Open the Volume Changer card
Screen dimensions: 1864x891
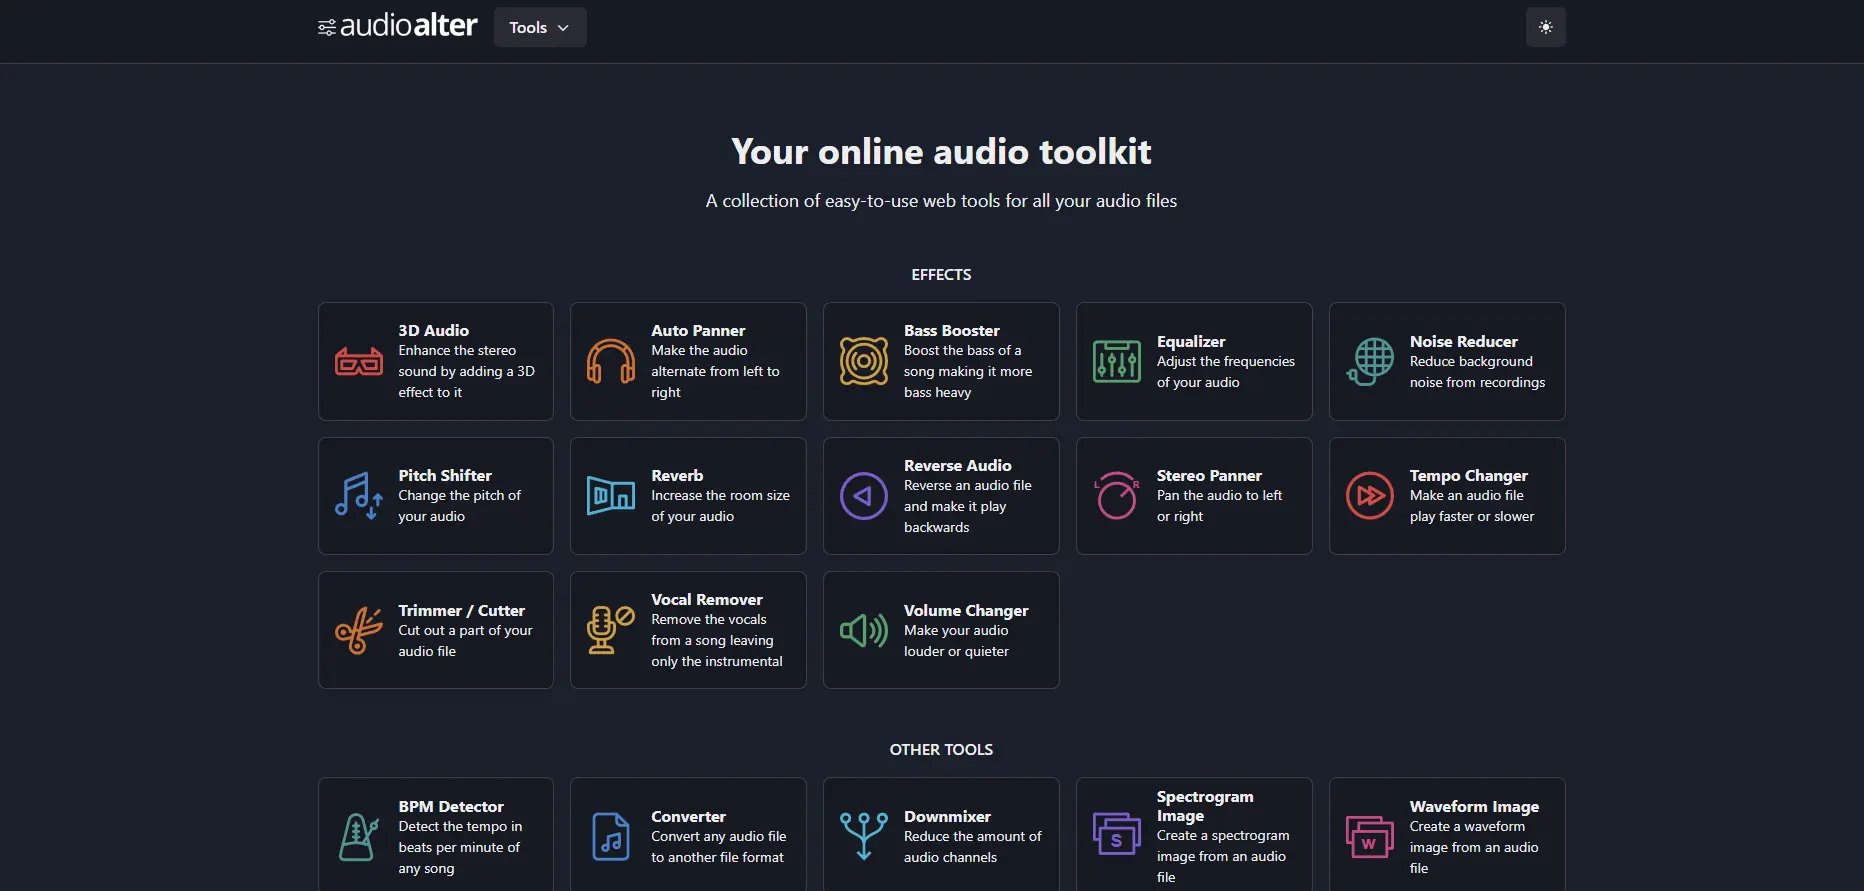[x=940, y=630]
